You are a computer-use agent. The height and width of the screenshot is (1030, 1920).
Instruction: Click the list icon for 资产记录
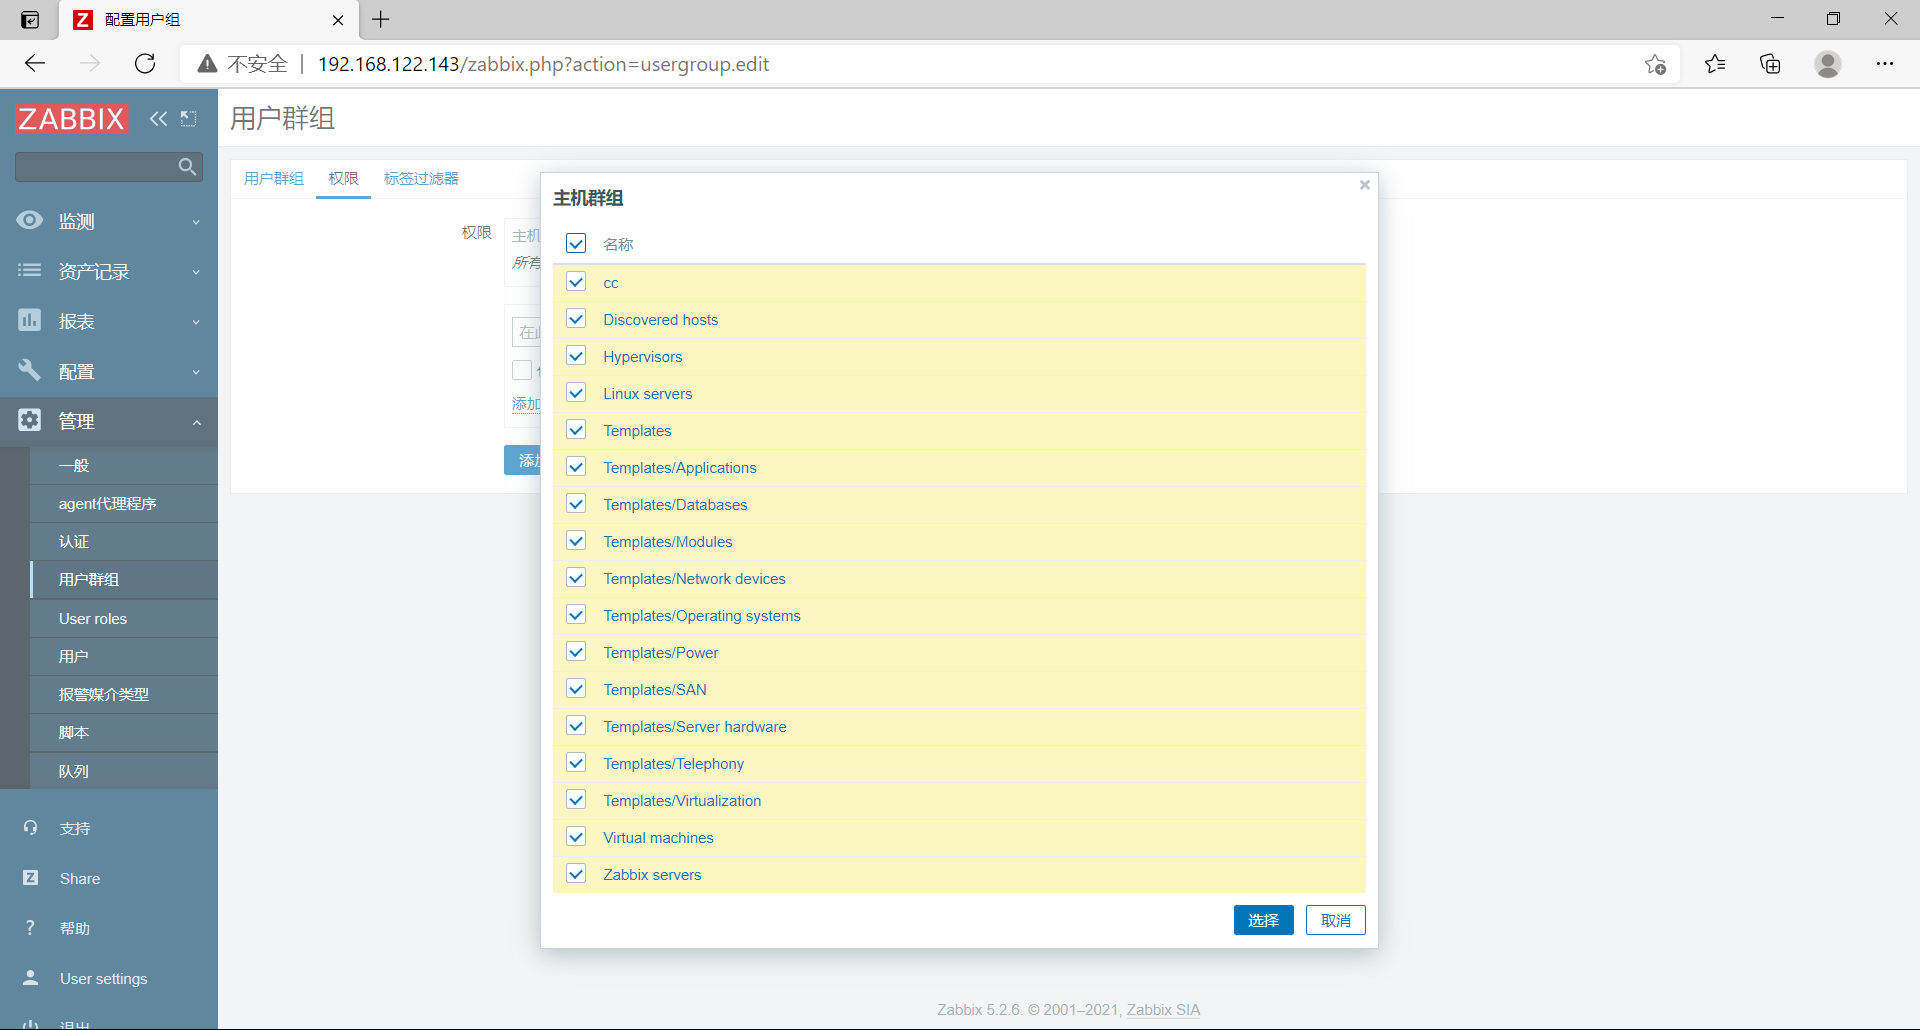(x=30, y=270)
